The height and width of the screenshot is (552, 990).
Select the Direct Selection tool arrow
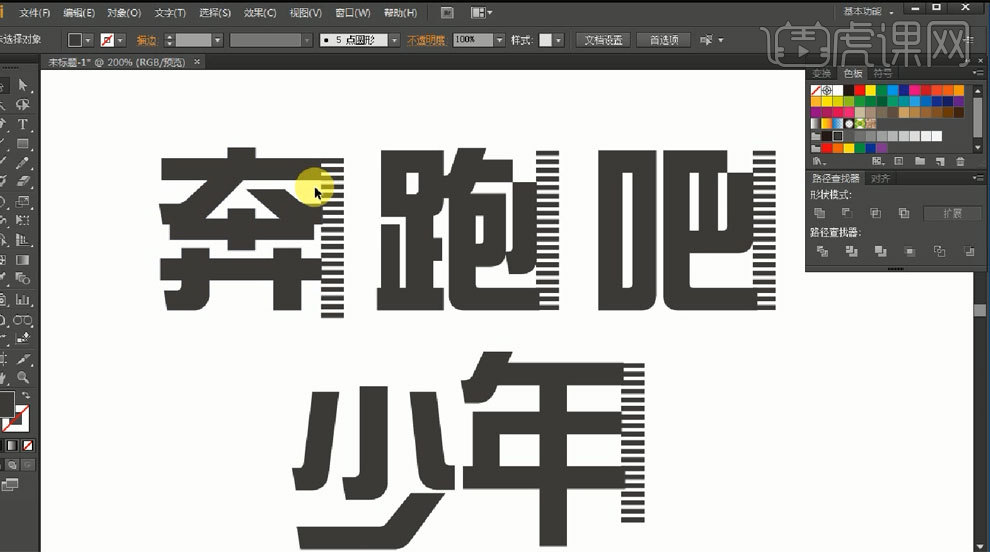pyautogui.click(x=23, y=85)
